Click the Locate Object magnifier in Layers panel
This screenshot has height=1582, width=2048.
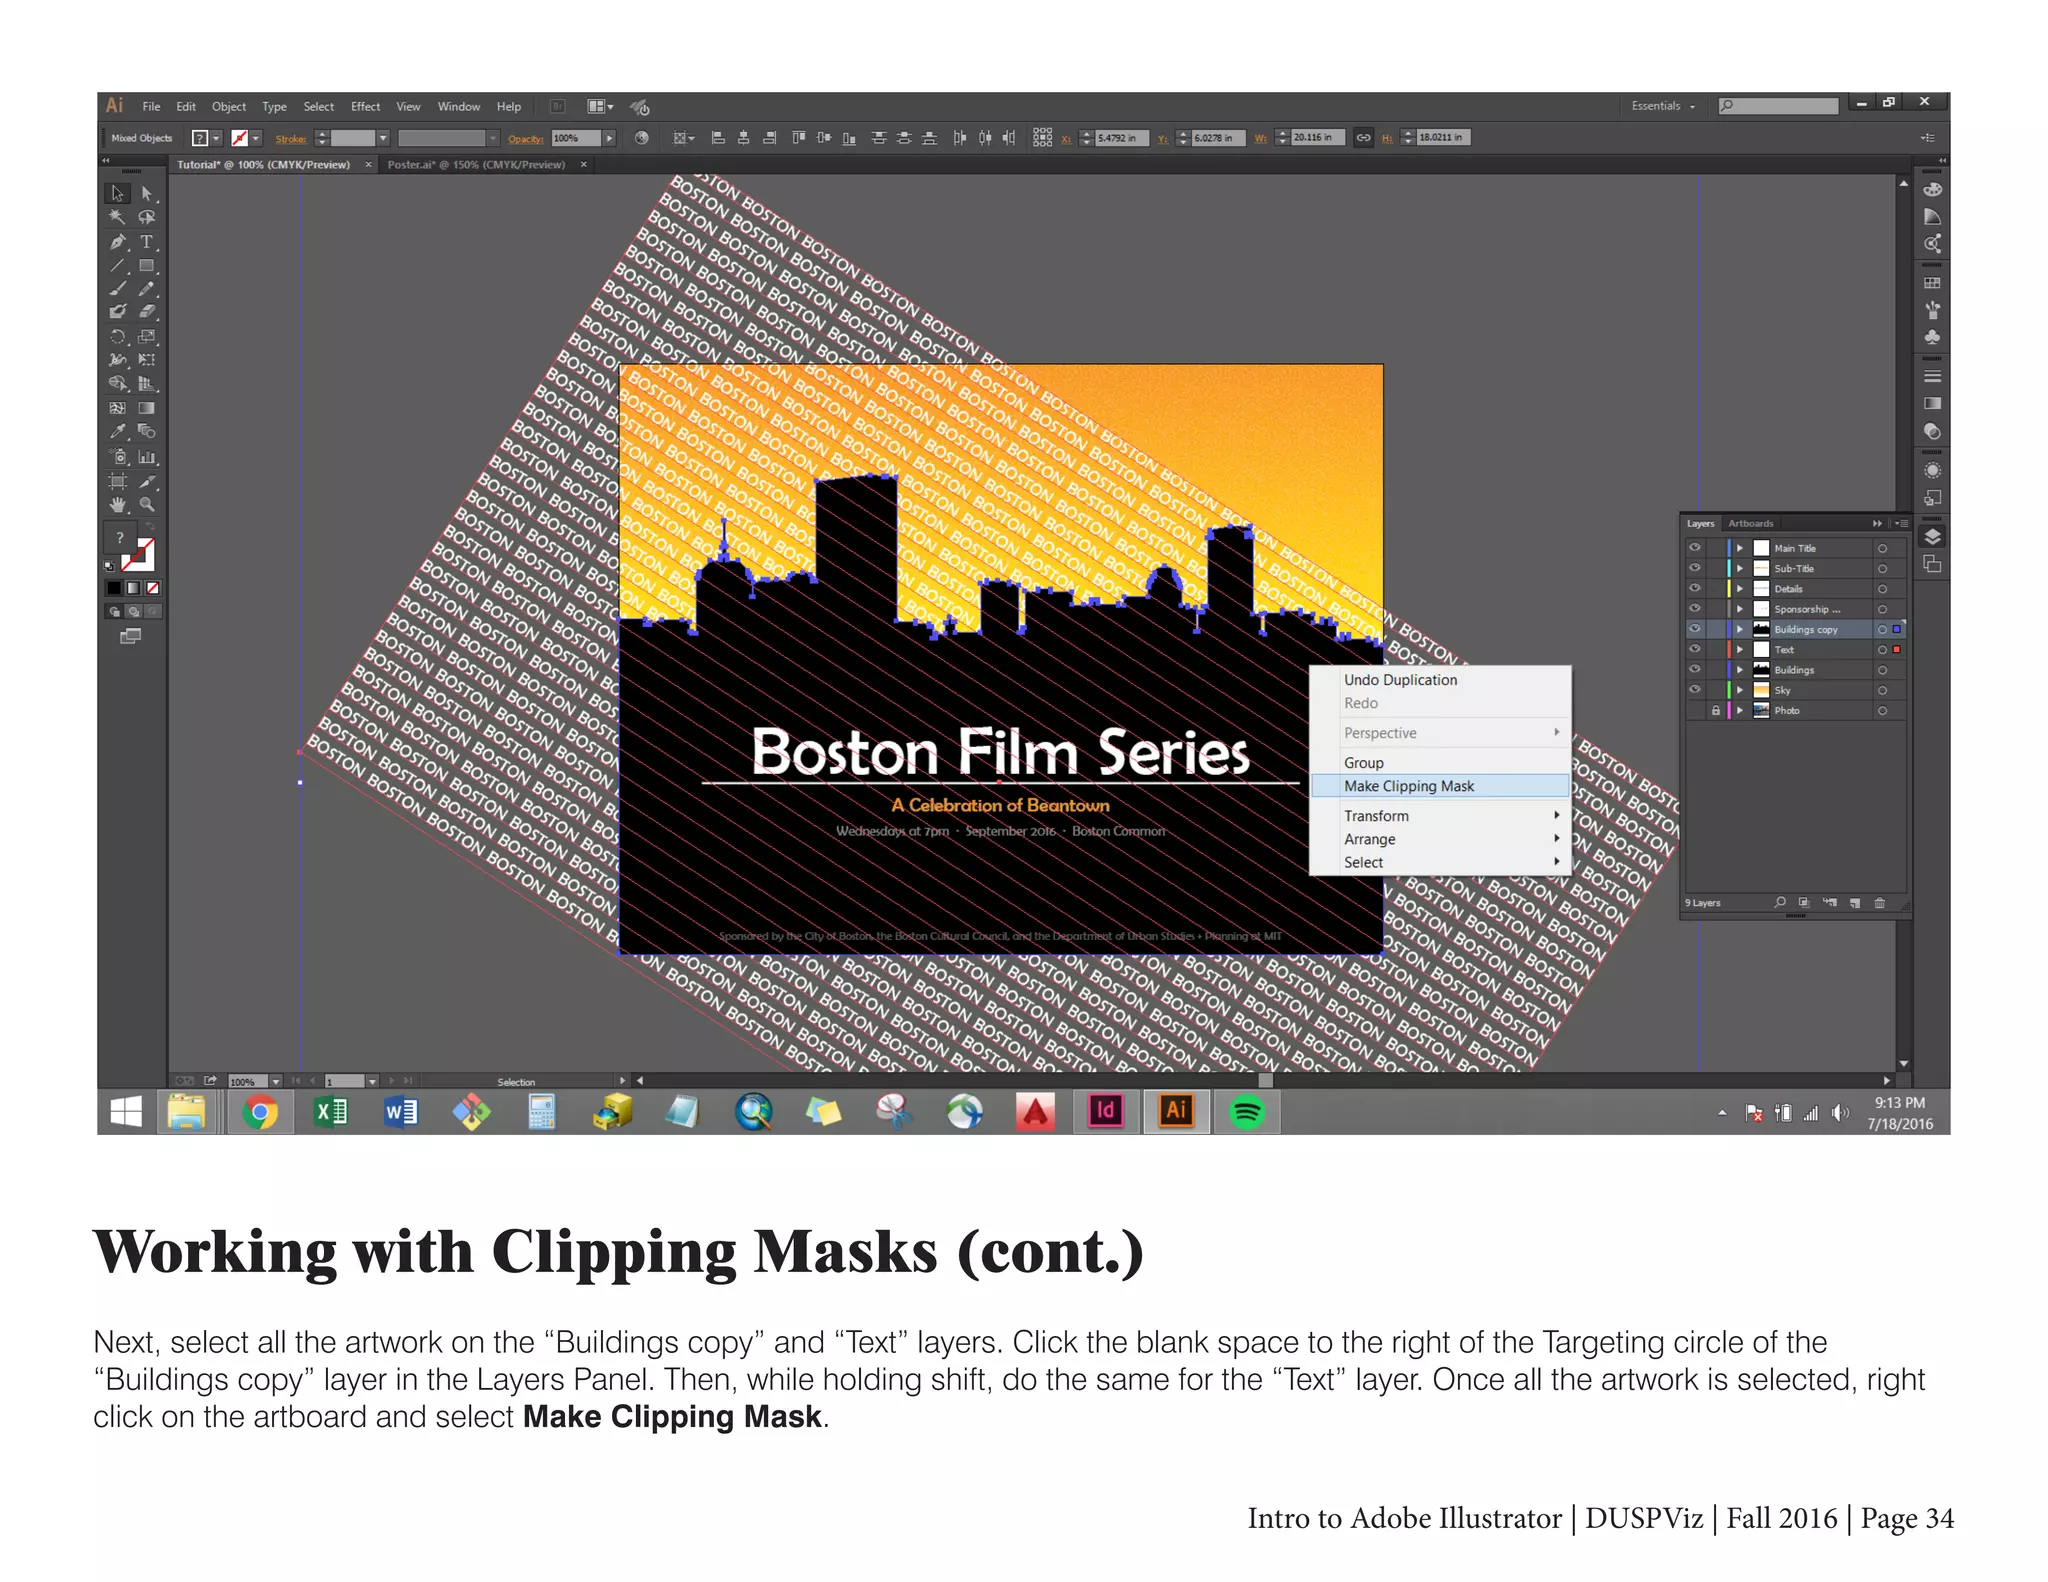pyautogui.click(x=1779, y=903)
